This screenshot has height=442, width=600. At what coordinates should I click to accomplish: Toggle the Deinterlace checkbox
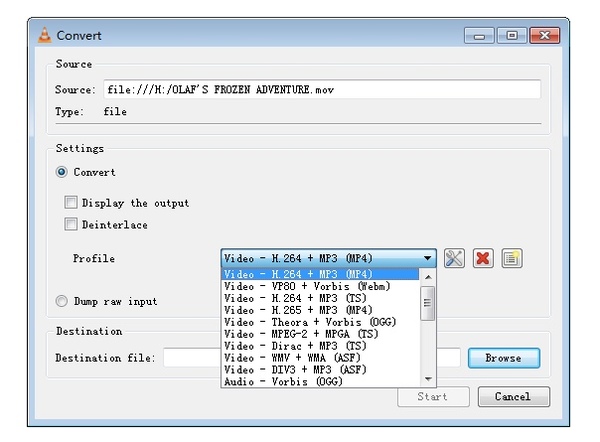(x=71, y=224)
